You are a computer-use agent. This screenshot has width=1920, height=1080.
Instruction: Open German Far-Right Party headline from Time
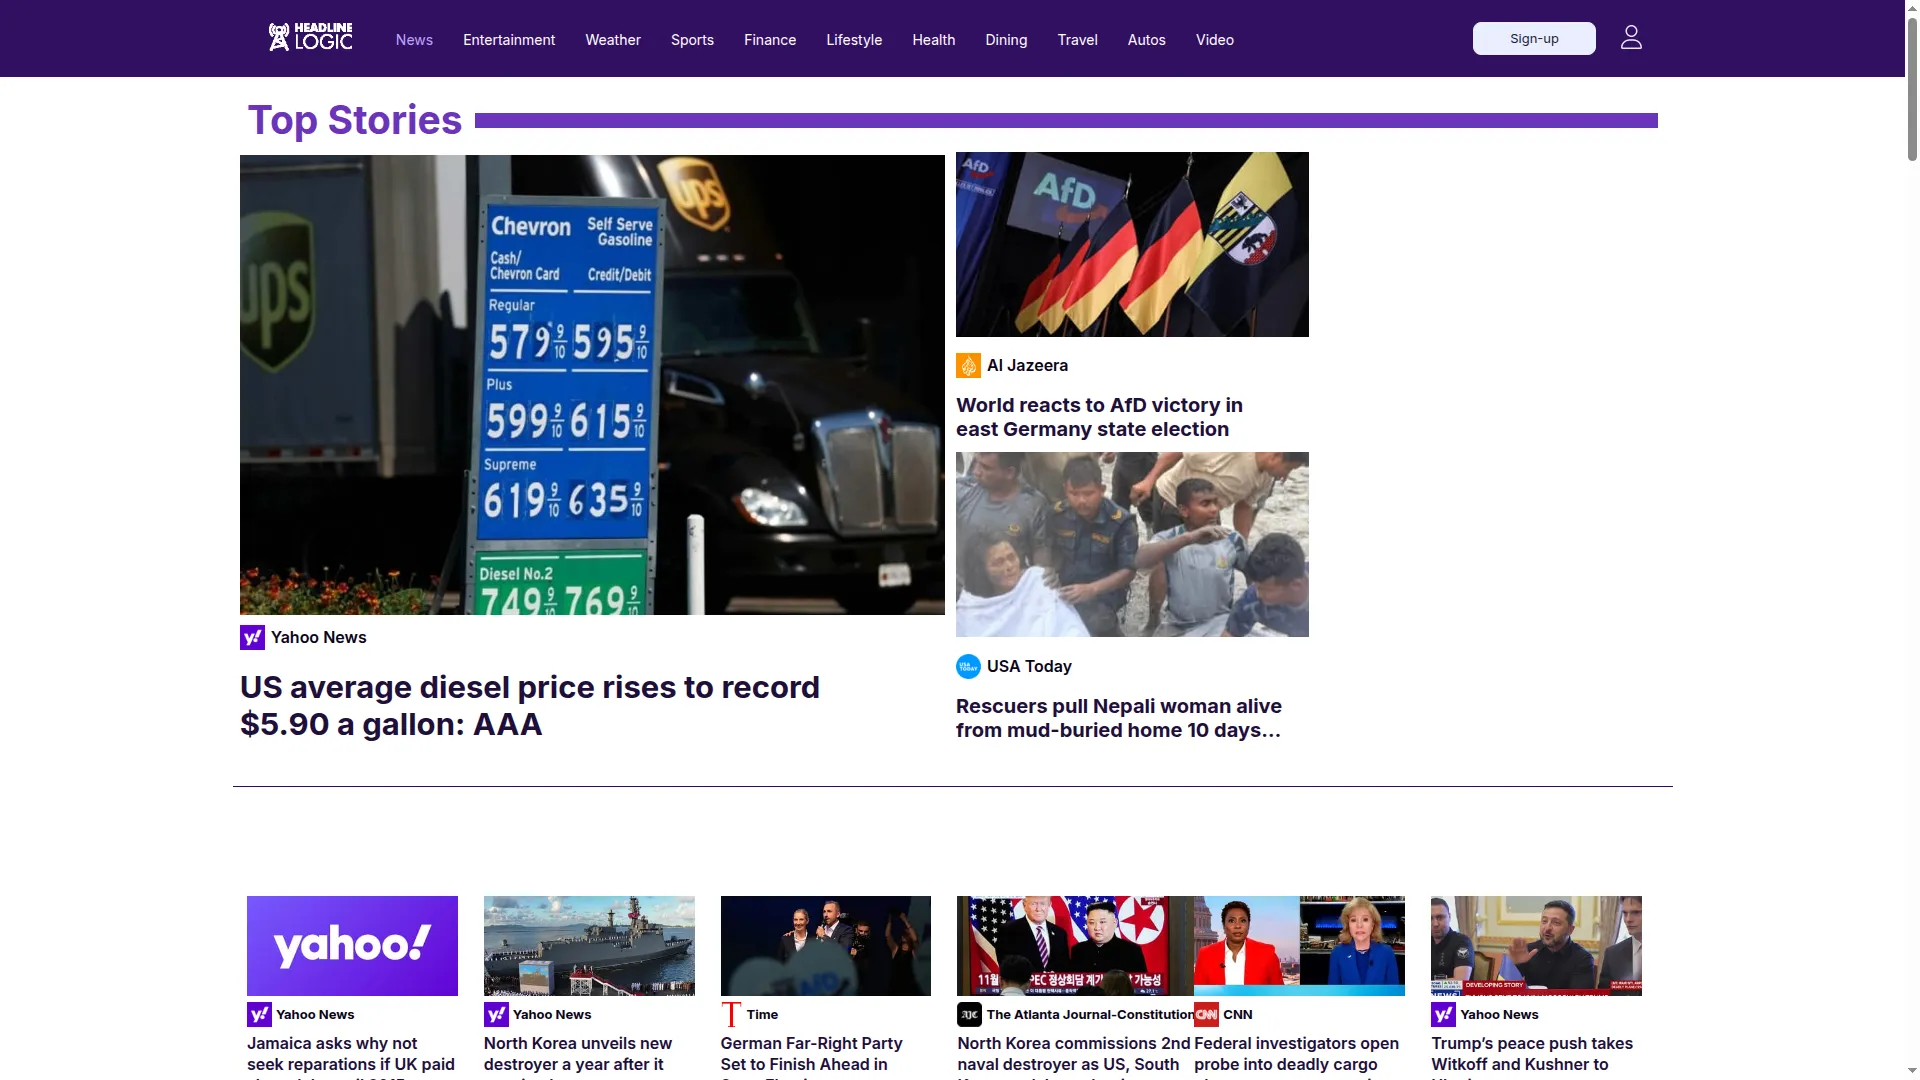point(811,1057)
